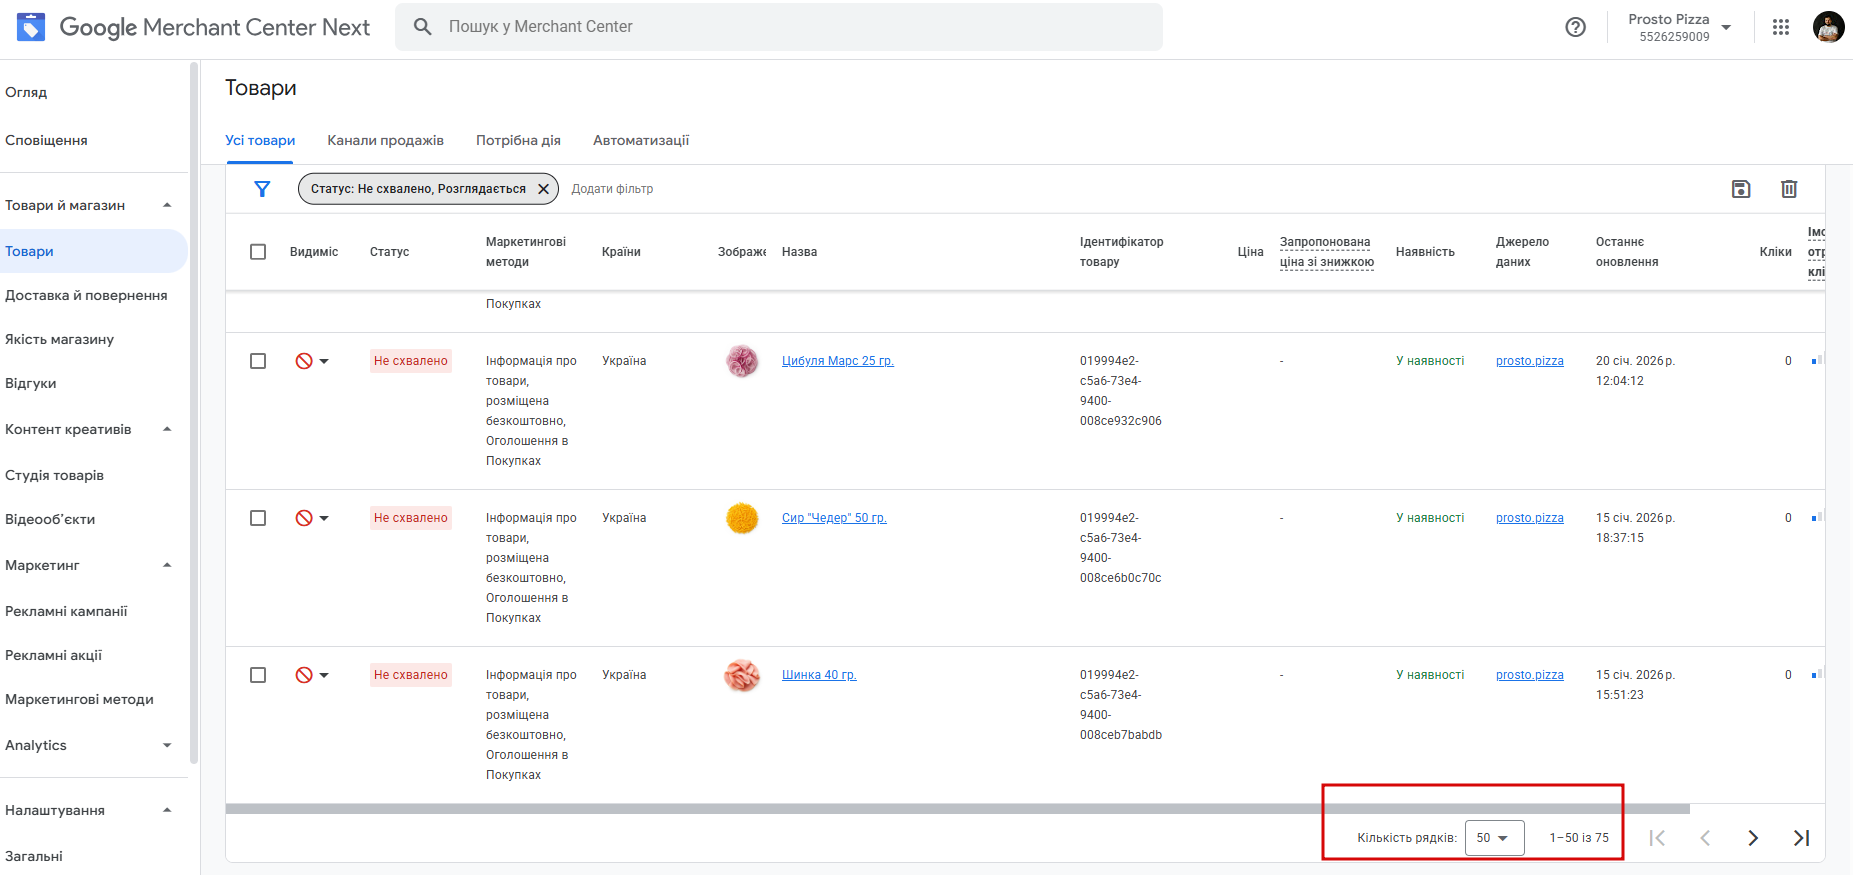This screenshot has width=1853, height=875.
Task: Click Додати фільтр to add a filter
Action: pyautogui.click(x=612, y=189)
